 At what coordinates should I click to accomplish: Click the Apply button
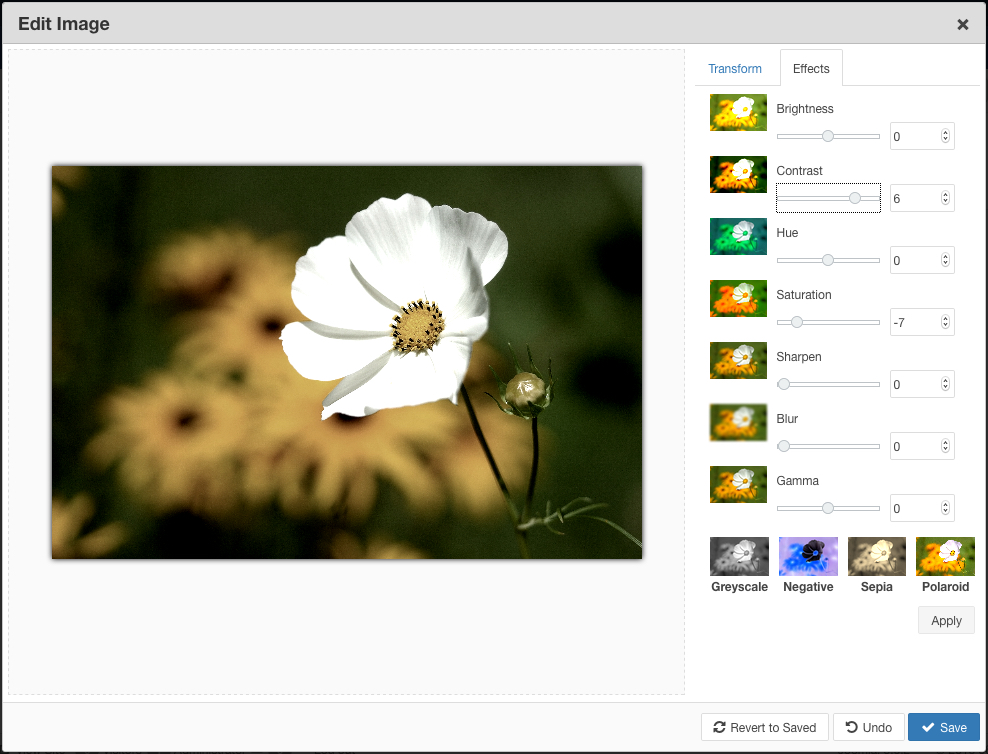[945, 620]
